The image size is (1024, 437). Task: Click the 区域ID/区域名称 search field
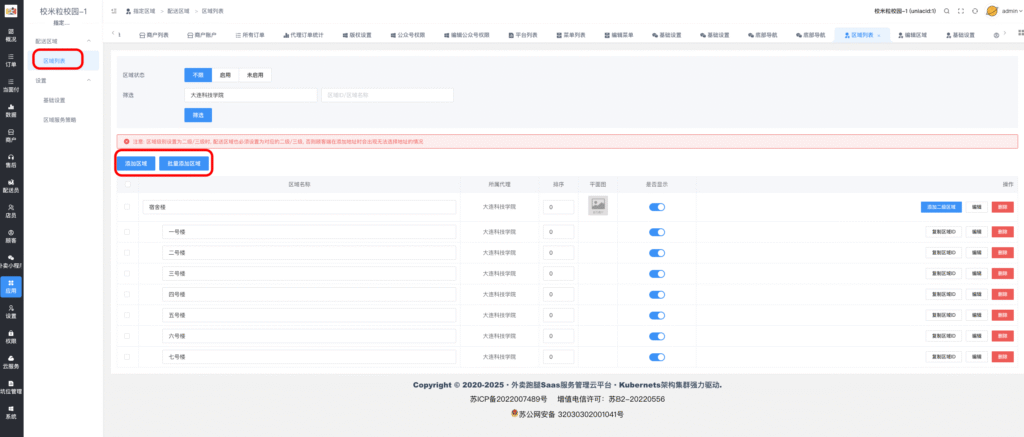[x=387, y=95]
